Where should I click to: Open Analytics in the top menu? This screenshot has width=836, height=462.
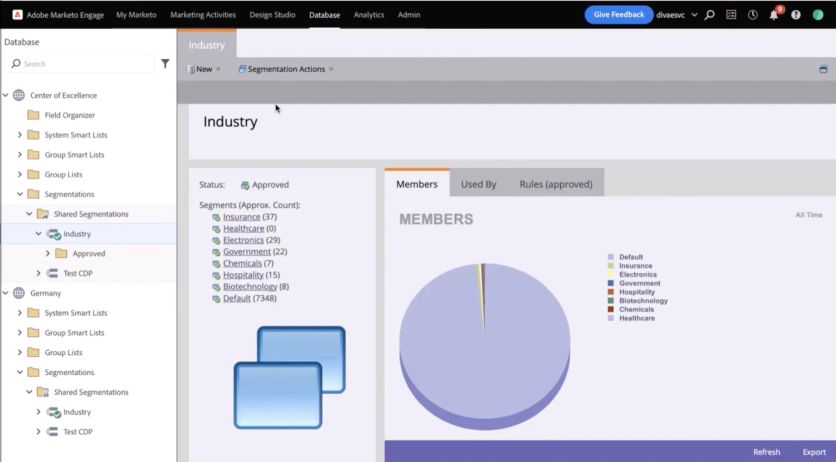pyautogui.click(x=369, y=15)
